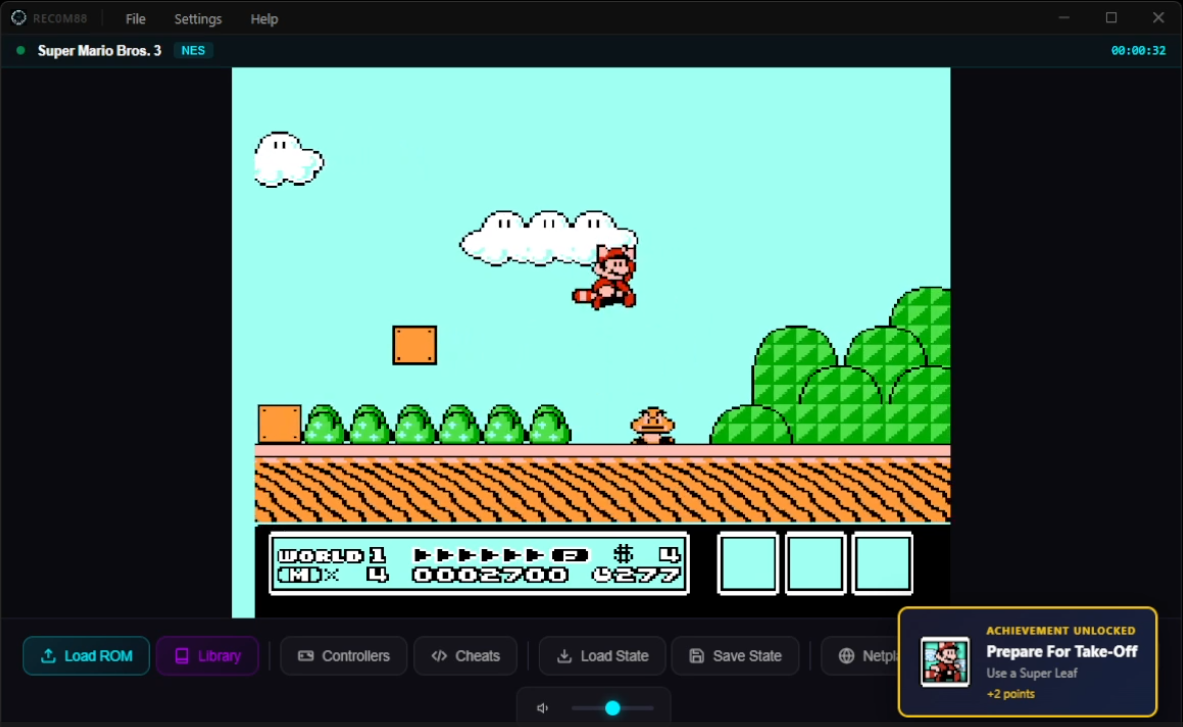Viewport: 1183px width, 727px height.
Task: Click Load State
Action: click(602, 656)
